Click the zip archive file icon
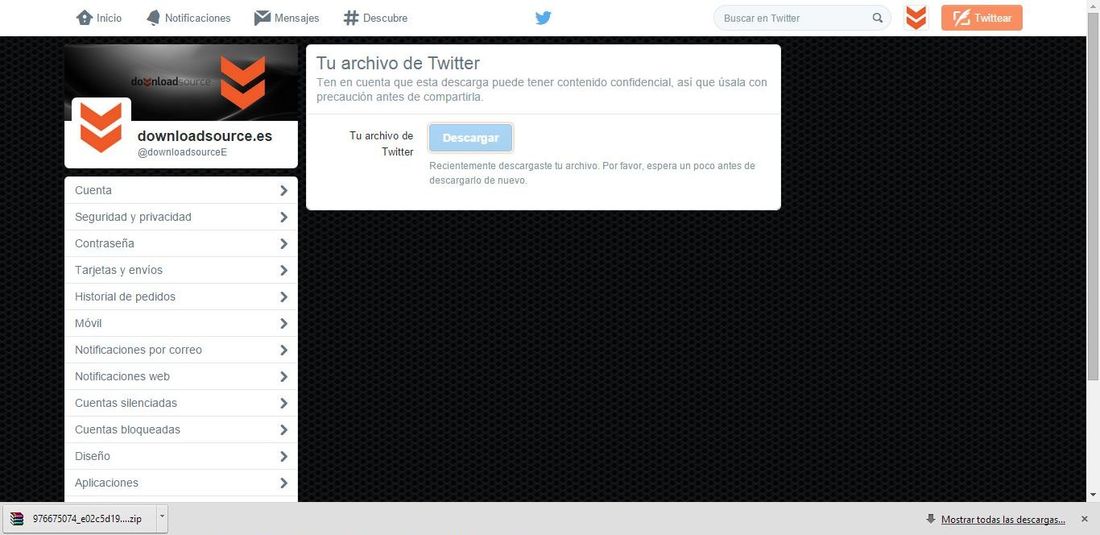This screenshot has width=1100, height=535. (x=18, y=520)
